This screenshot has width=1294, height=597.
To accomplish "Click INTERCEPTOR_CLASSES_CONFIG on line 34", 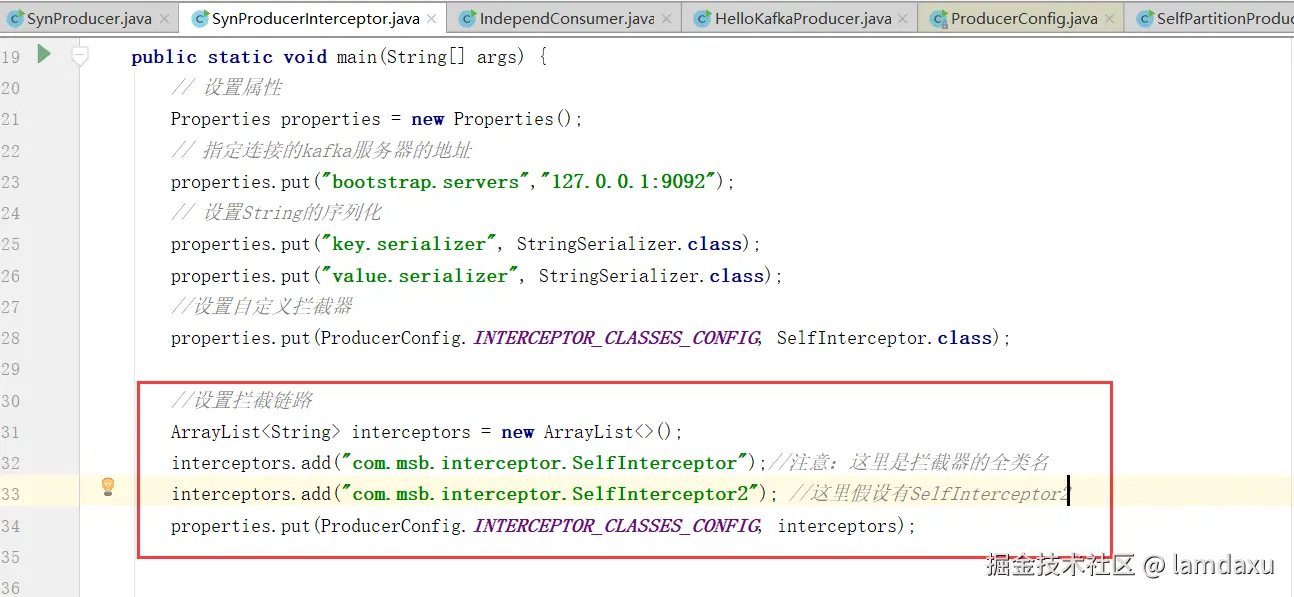I will tap(615, 526).
